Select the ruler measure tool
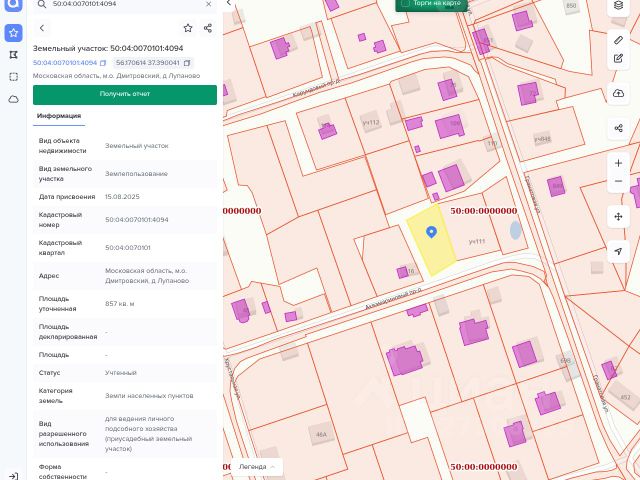 click(618, 40)
